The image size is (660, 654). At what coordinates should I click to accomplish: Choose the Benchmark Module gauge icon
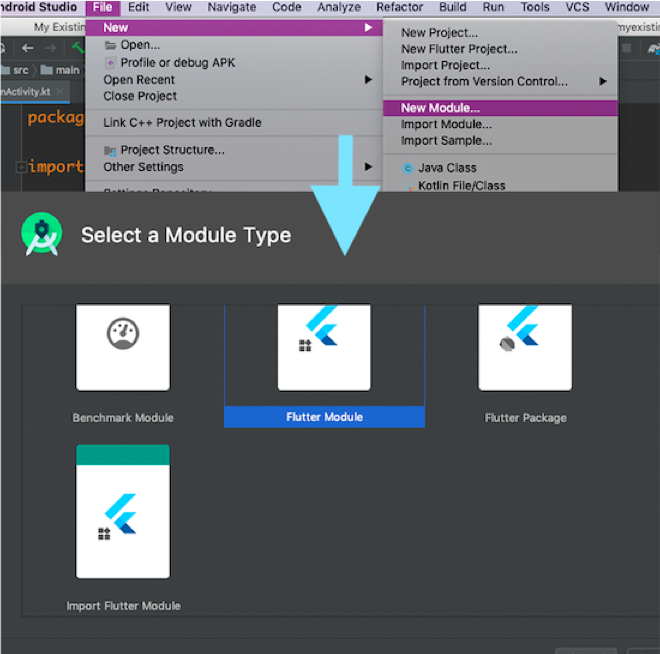tap(123, 336)
